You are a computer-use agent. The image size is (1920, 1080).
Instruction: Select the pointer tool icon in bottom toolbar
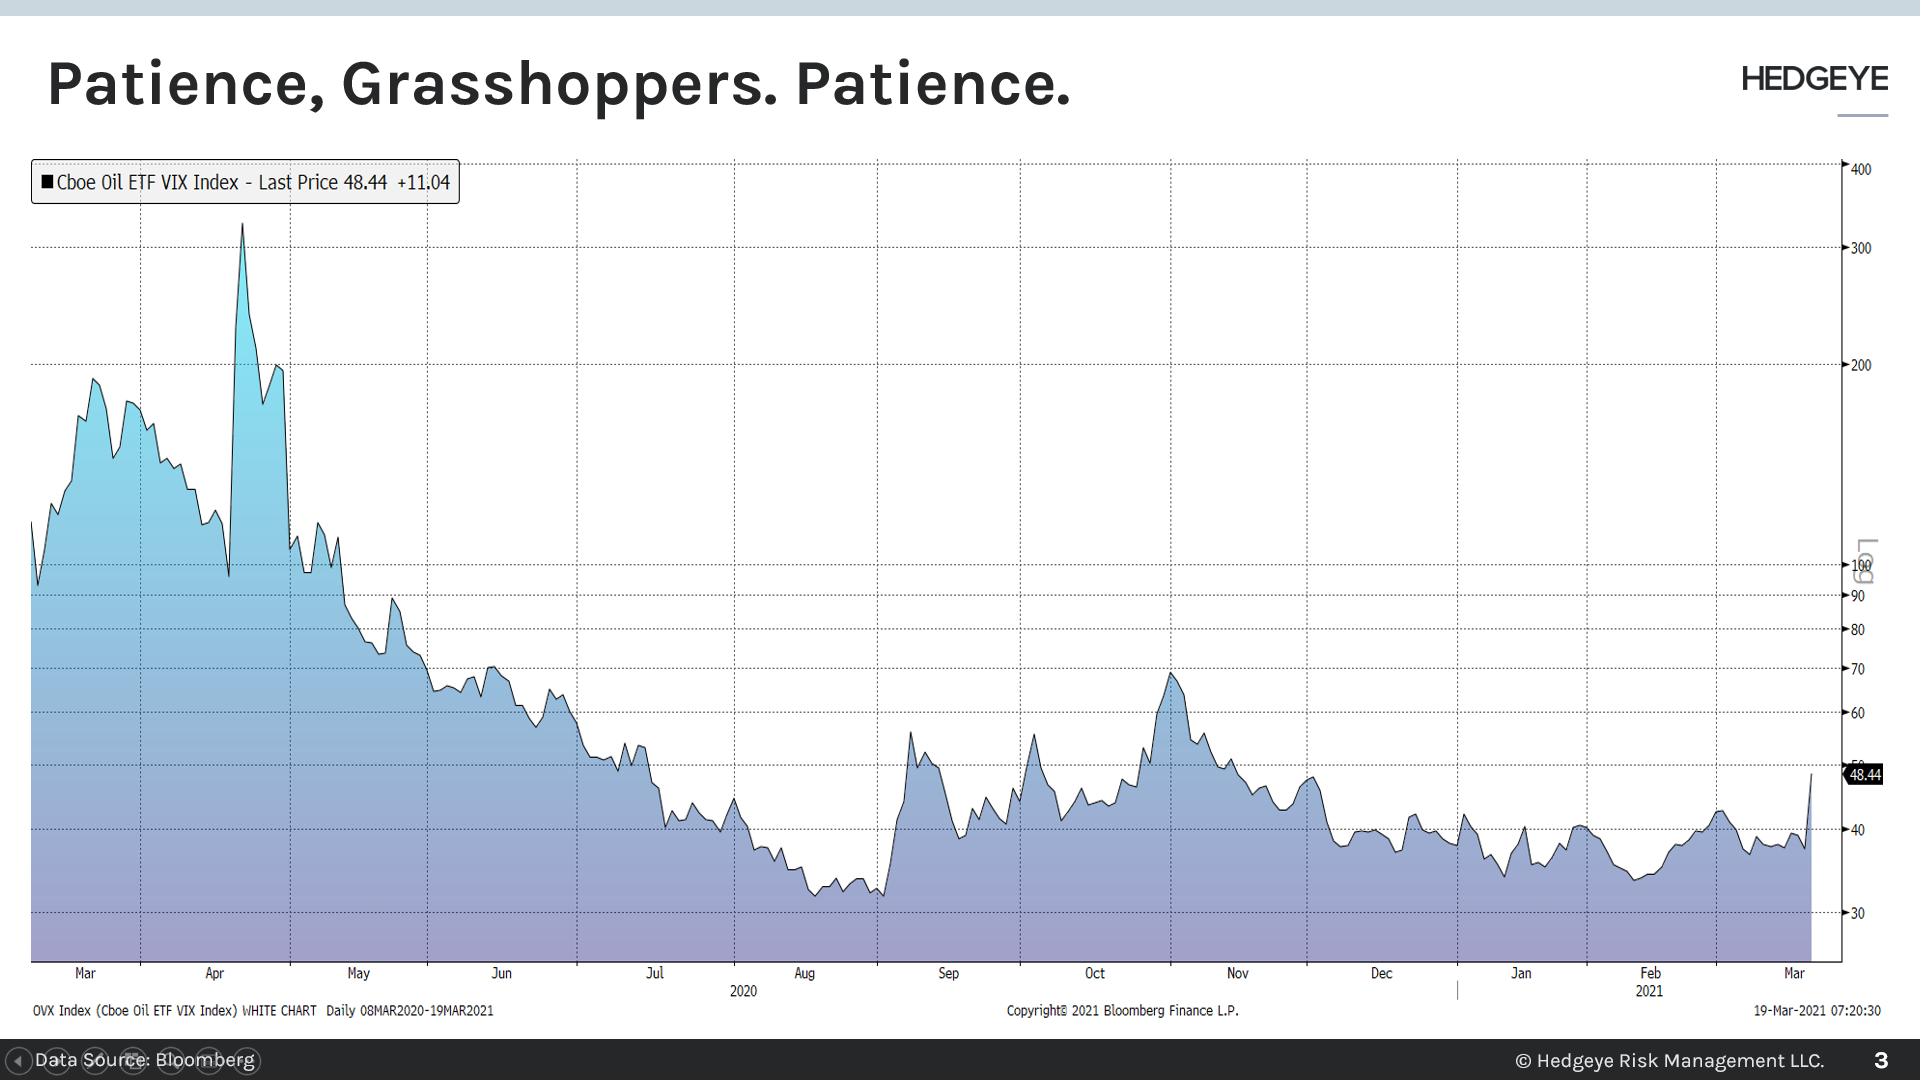pos(170,1061)
